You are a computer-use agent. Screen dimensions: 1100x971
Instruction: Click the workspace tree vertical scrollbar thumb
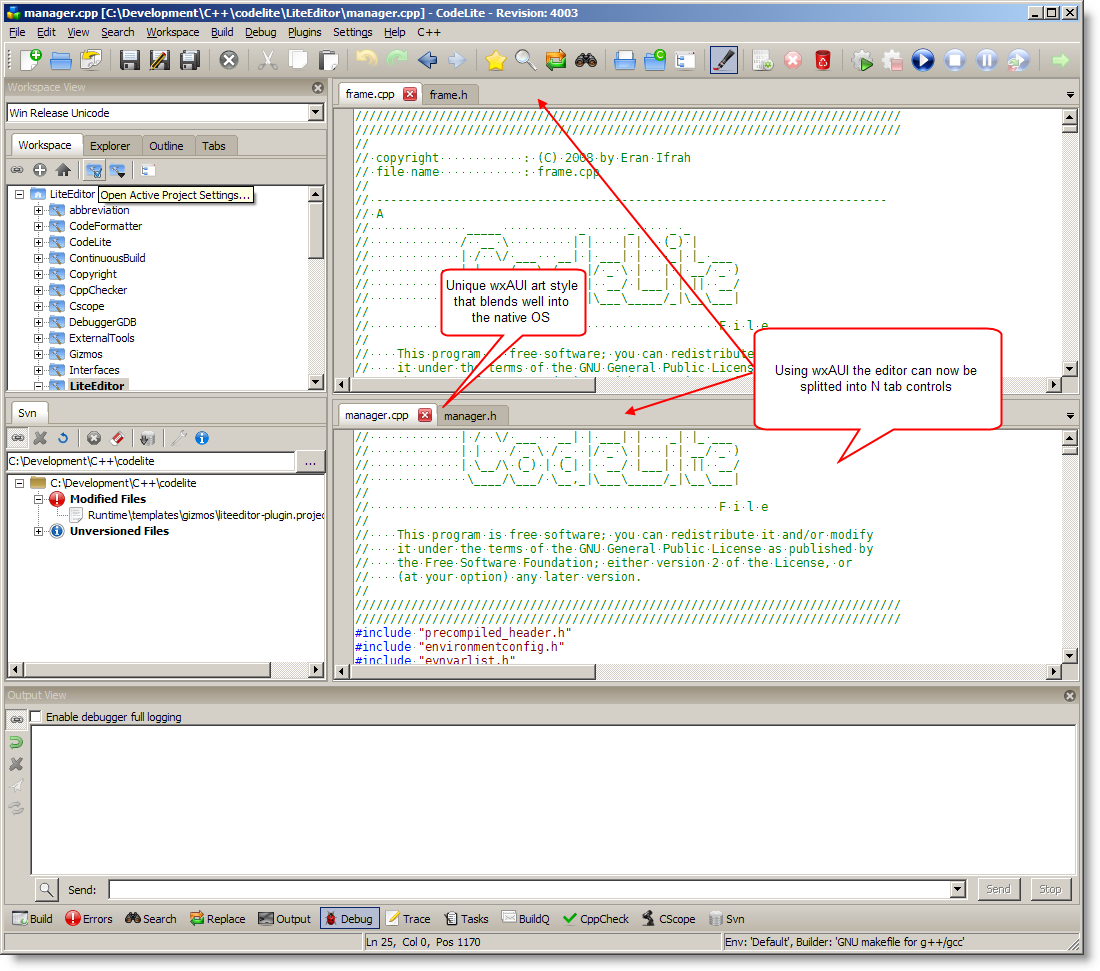(x=316, y=230)
